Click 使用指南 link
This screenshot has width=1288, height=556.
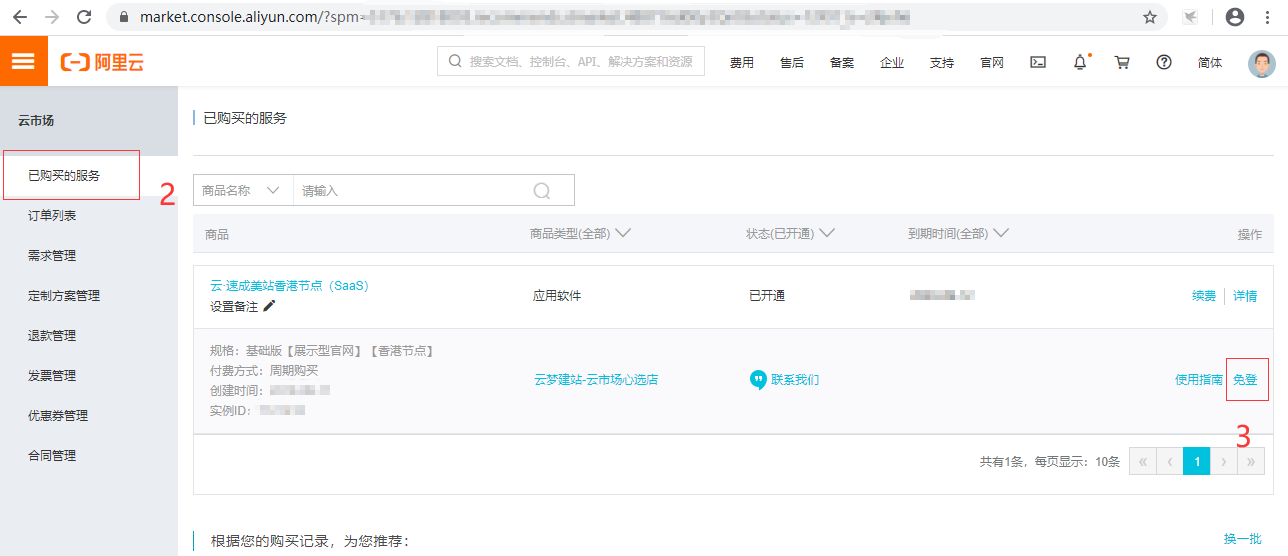pos(1199,380)
